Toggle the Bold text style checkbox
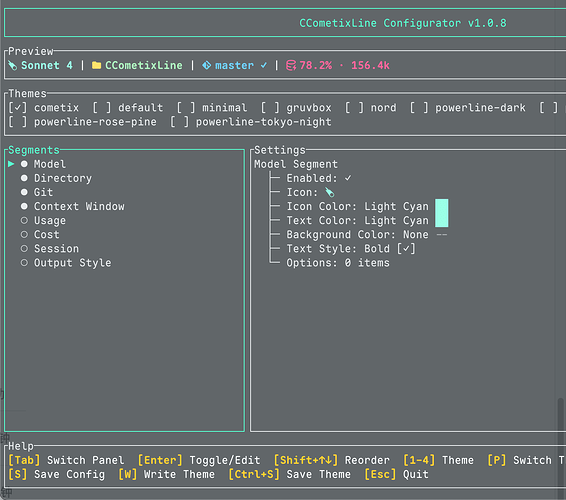 coord(406,249)
